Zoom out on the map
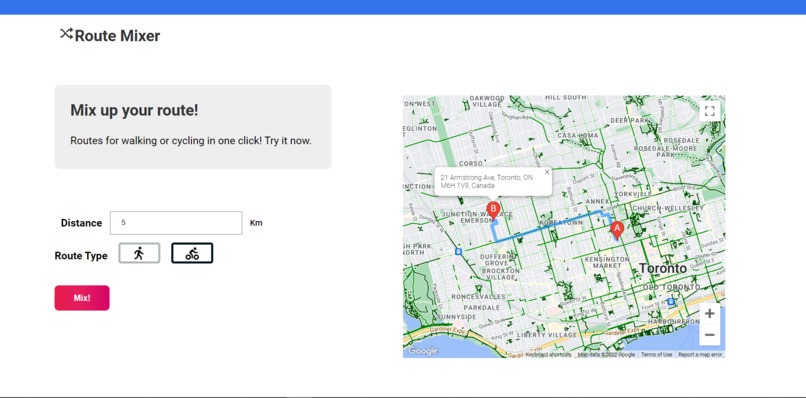Screen dimensions: 806x398 [709, 335]
